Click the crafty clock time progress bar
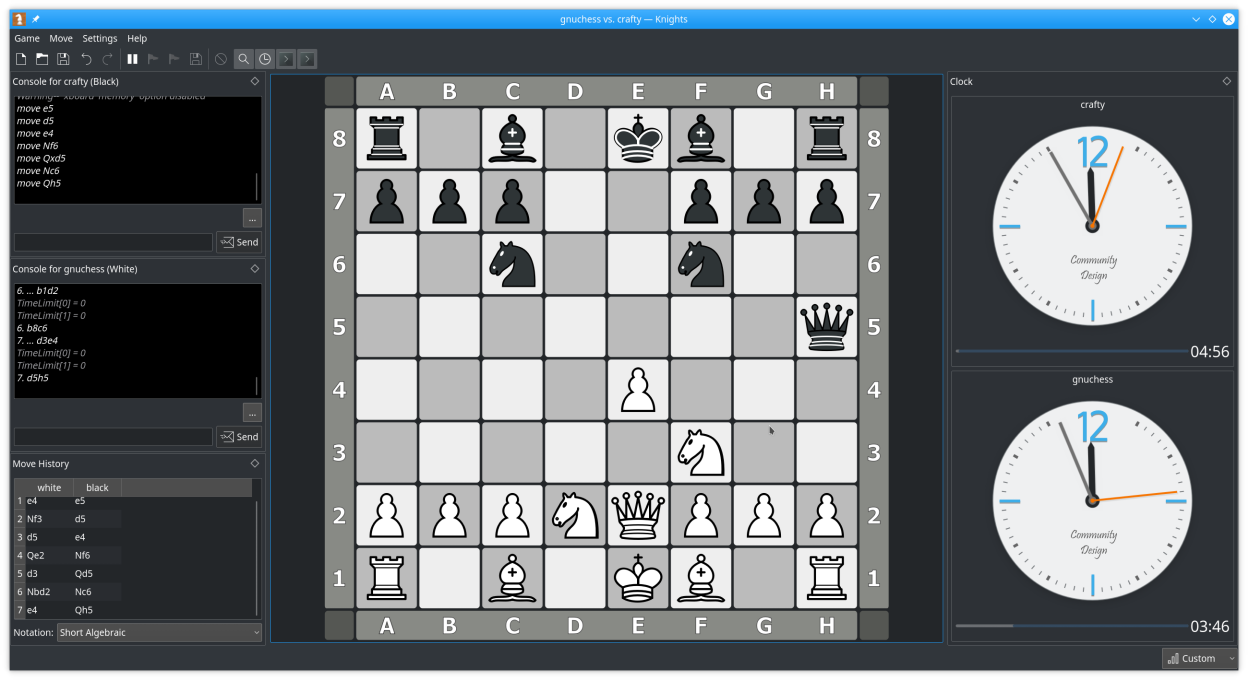Screen dimensions: 1248x680 coord(1068,351)
